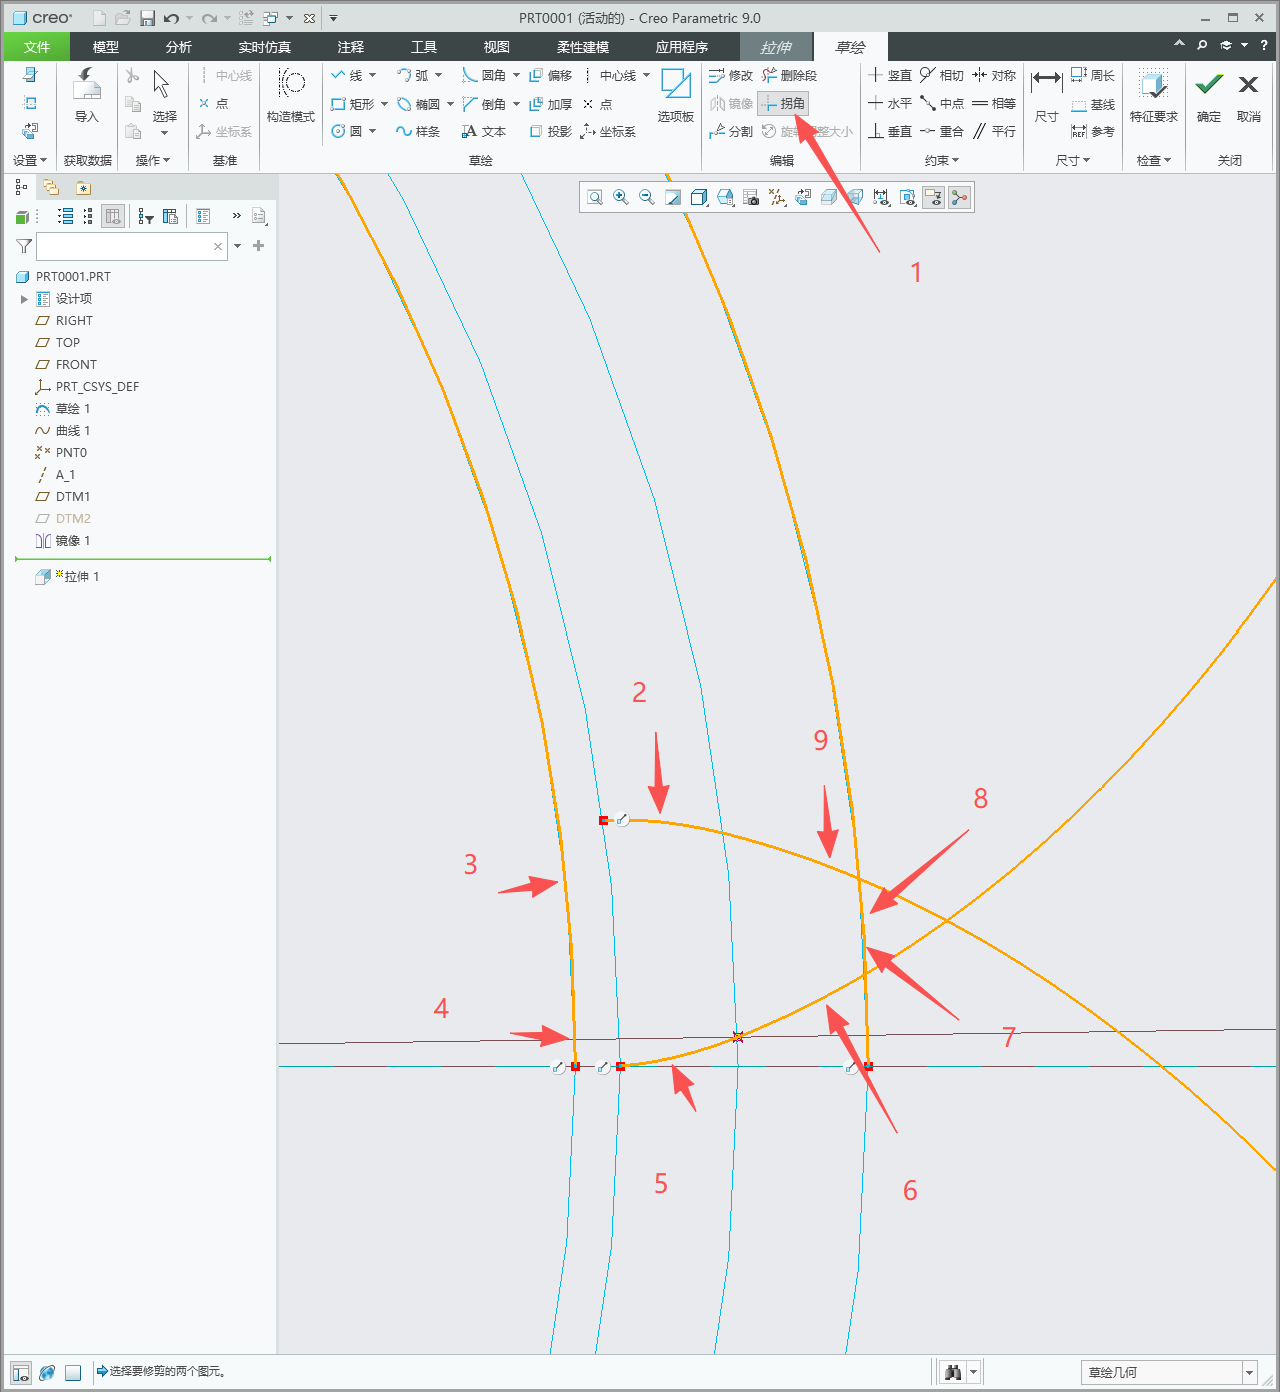Open the Rectangle (矩形) type dropdown arrow
Screen dimensions: 1280x1392
coord(385,104)
